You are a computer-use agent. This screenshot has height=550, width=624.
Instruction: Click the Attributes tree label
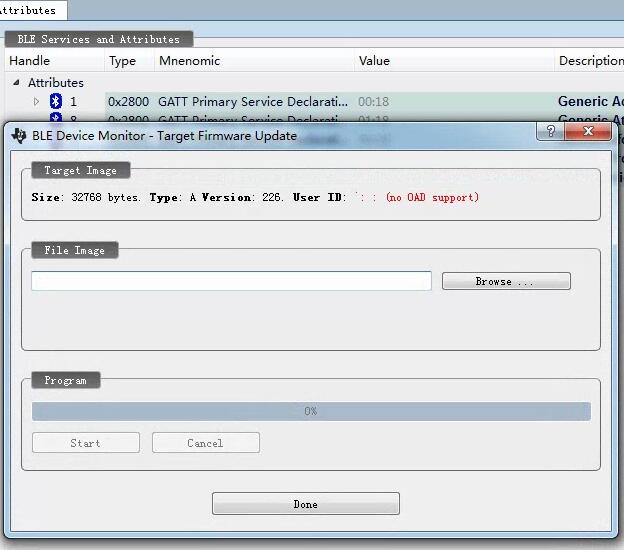click(56, 83)
